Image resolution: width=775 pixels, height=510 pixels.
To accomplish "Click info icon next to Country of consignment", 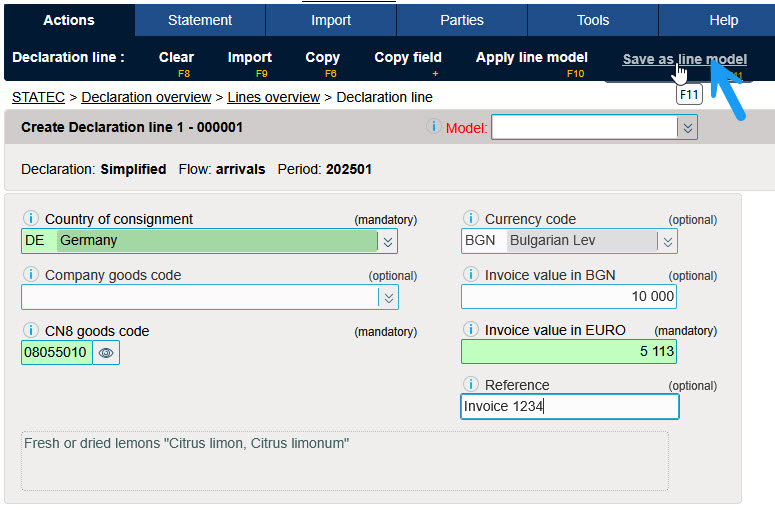I will point(30,219).
